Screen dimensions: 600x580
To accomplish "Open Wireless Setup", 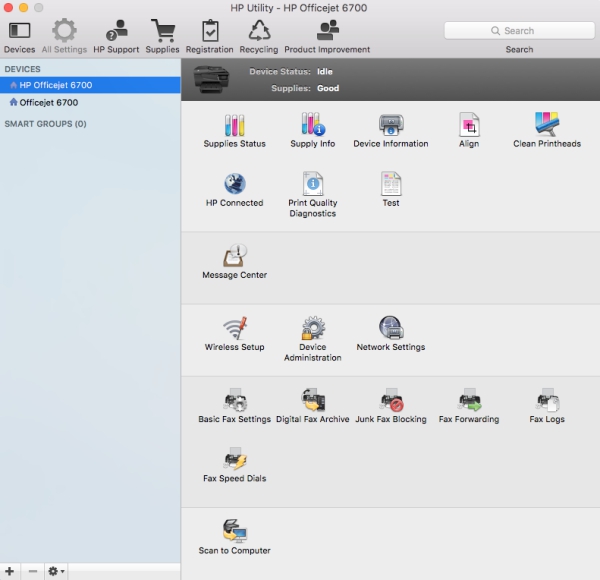I will (234, 334).
